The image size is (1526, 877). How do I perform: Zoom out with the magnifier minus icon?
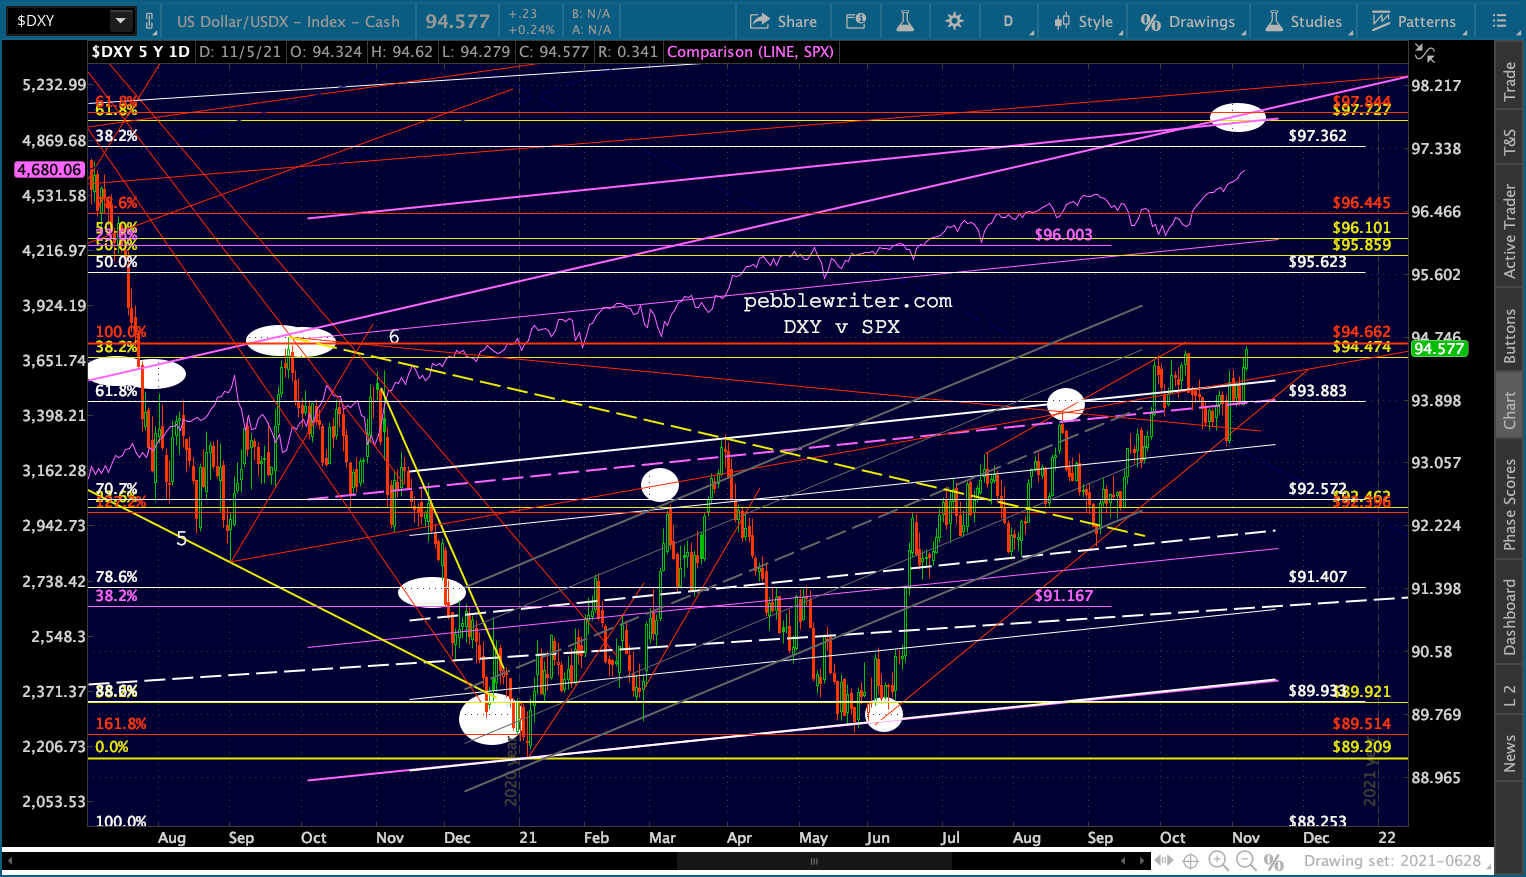1245,861
